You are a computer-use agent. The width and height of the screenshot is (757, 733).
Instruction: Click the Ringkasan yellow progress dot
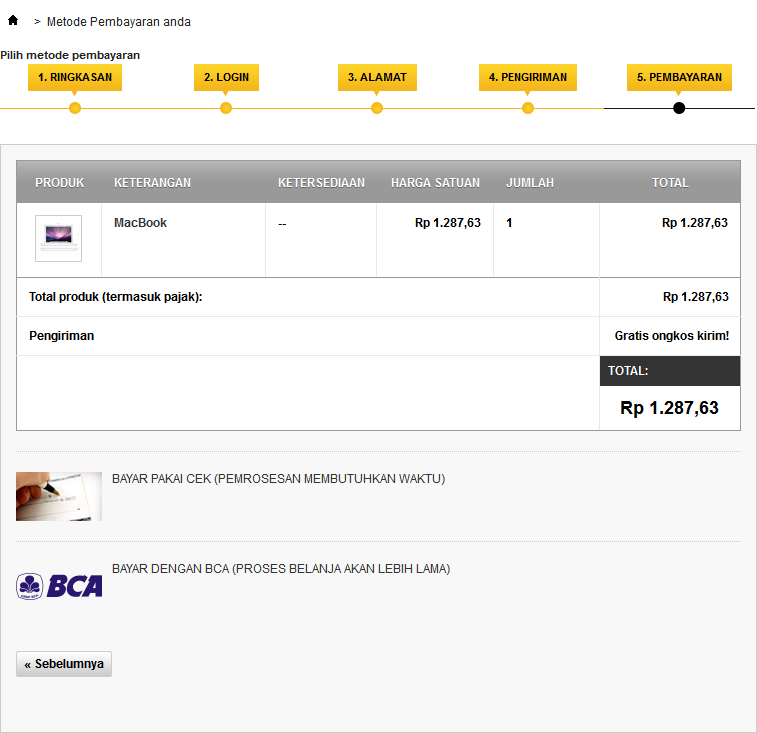pyautogui.click(x=75, y=108)
